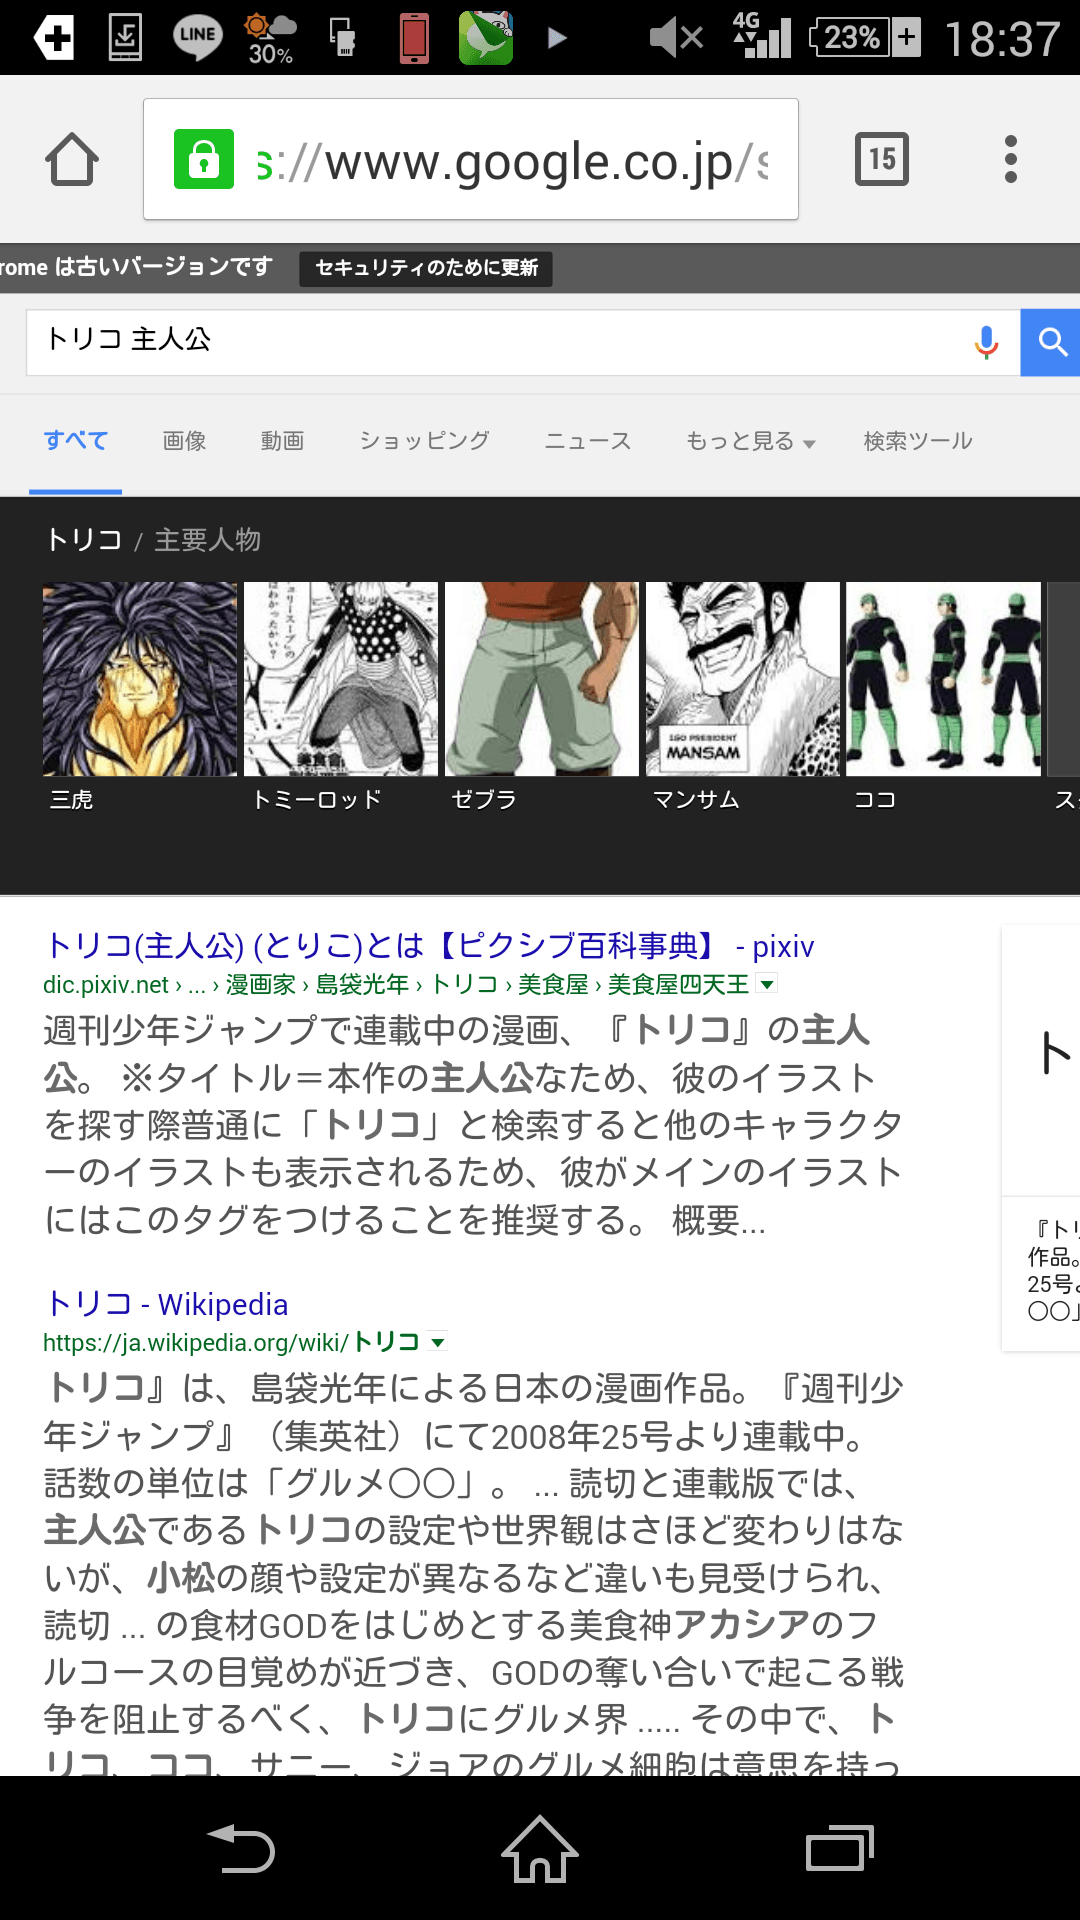The width and height of the screenshot is (1080, 1920).
Task: Open dropdown arrow beside Wikipedia result URL
Action: click(437, 1342)
